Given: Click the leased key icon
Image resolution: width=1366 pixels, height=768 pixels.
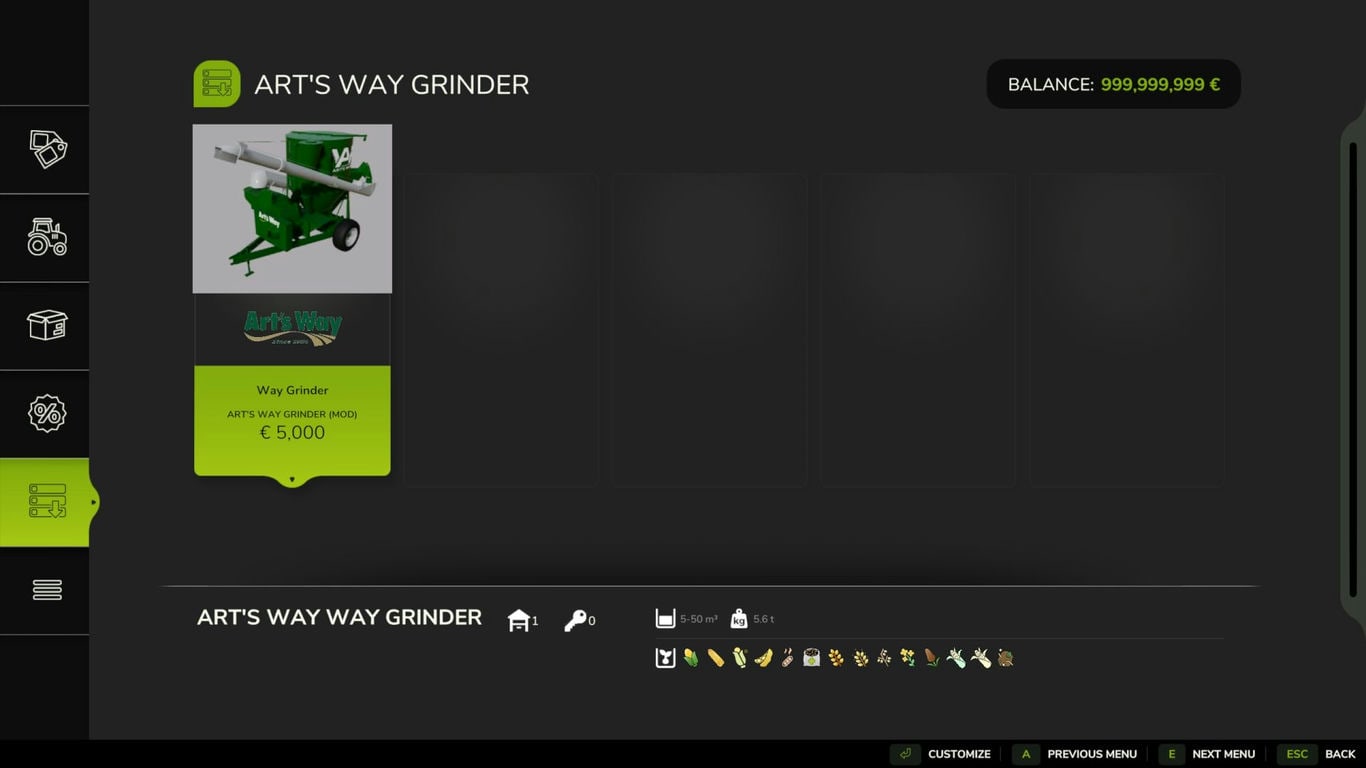Looking at the screenshot, I should click(575, 620).
